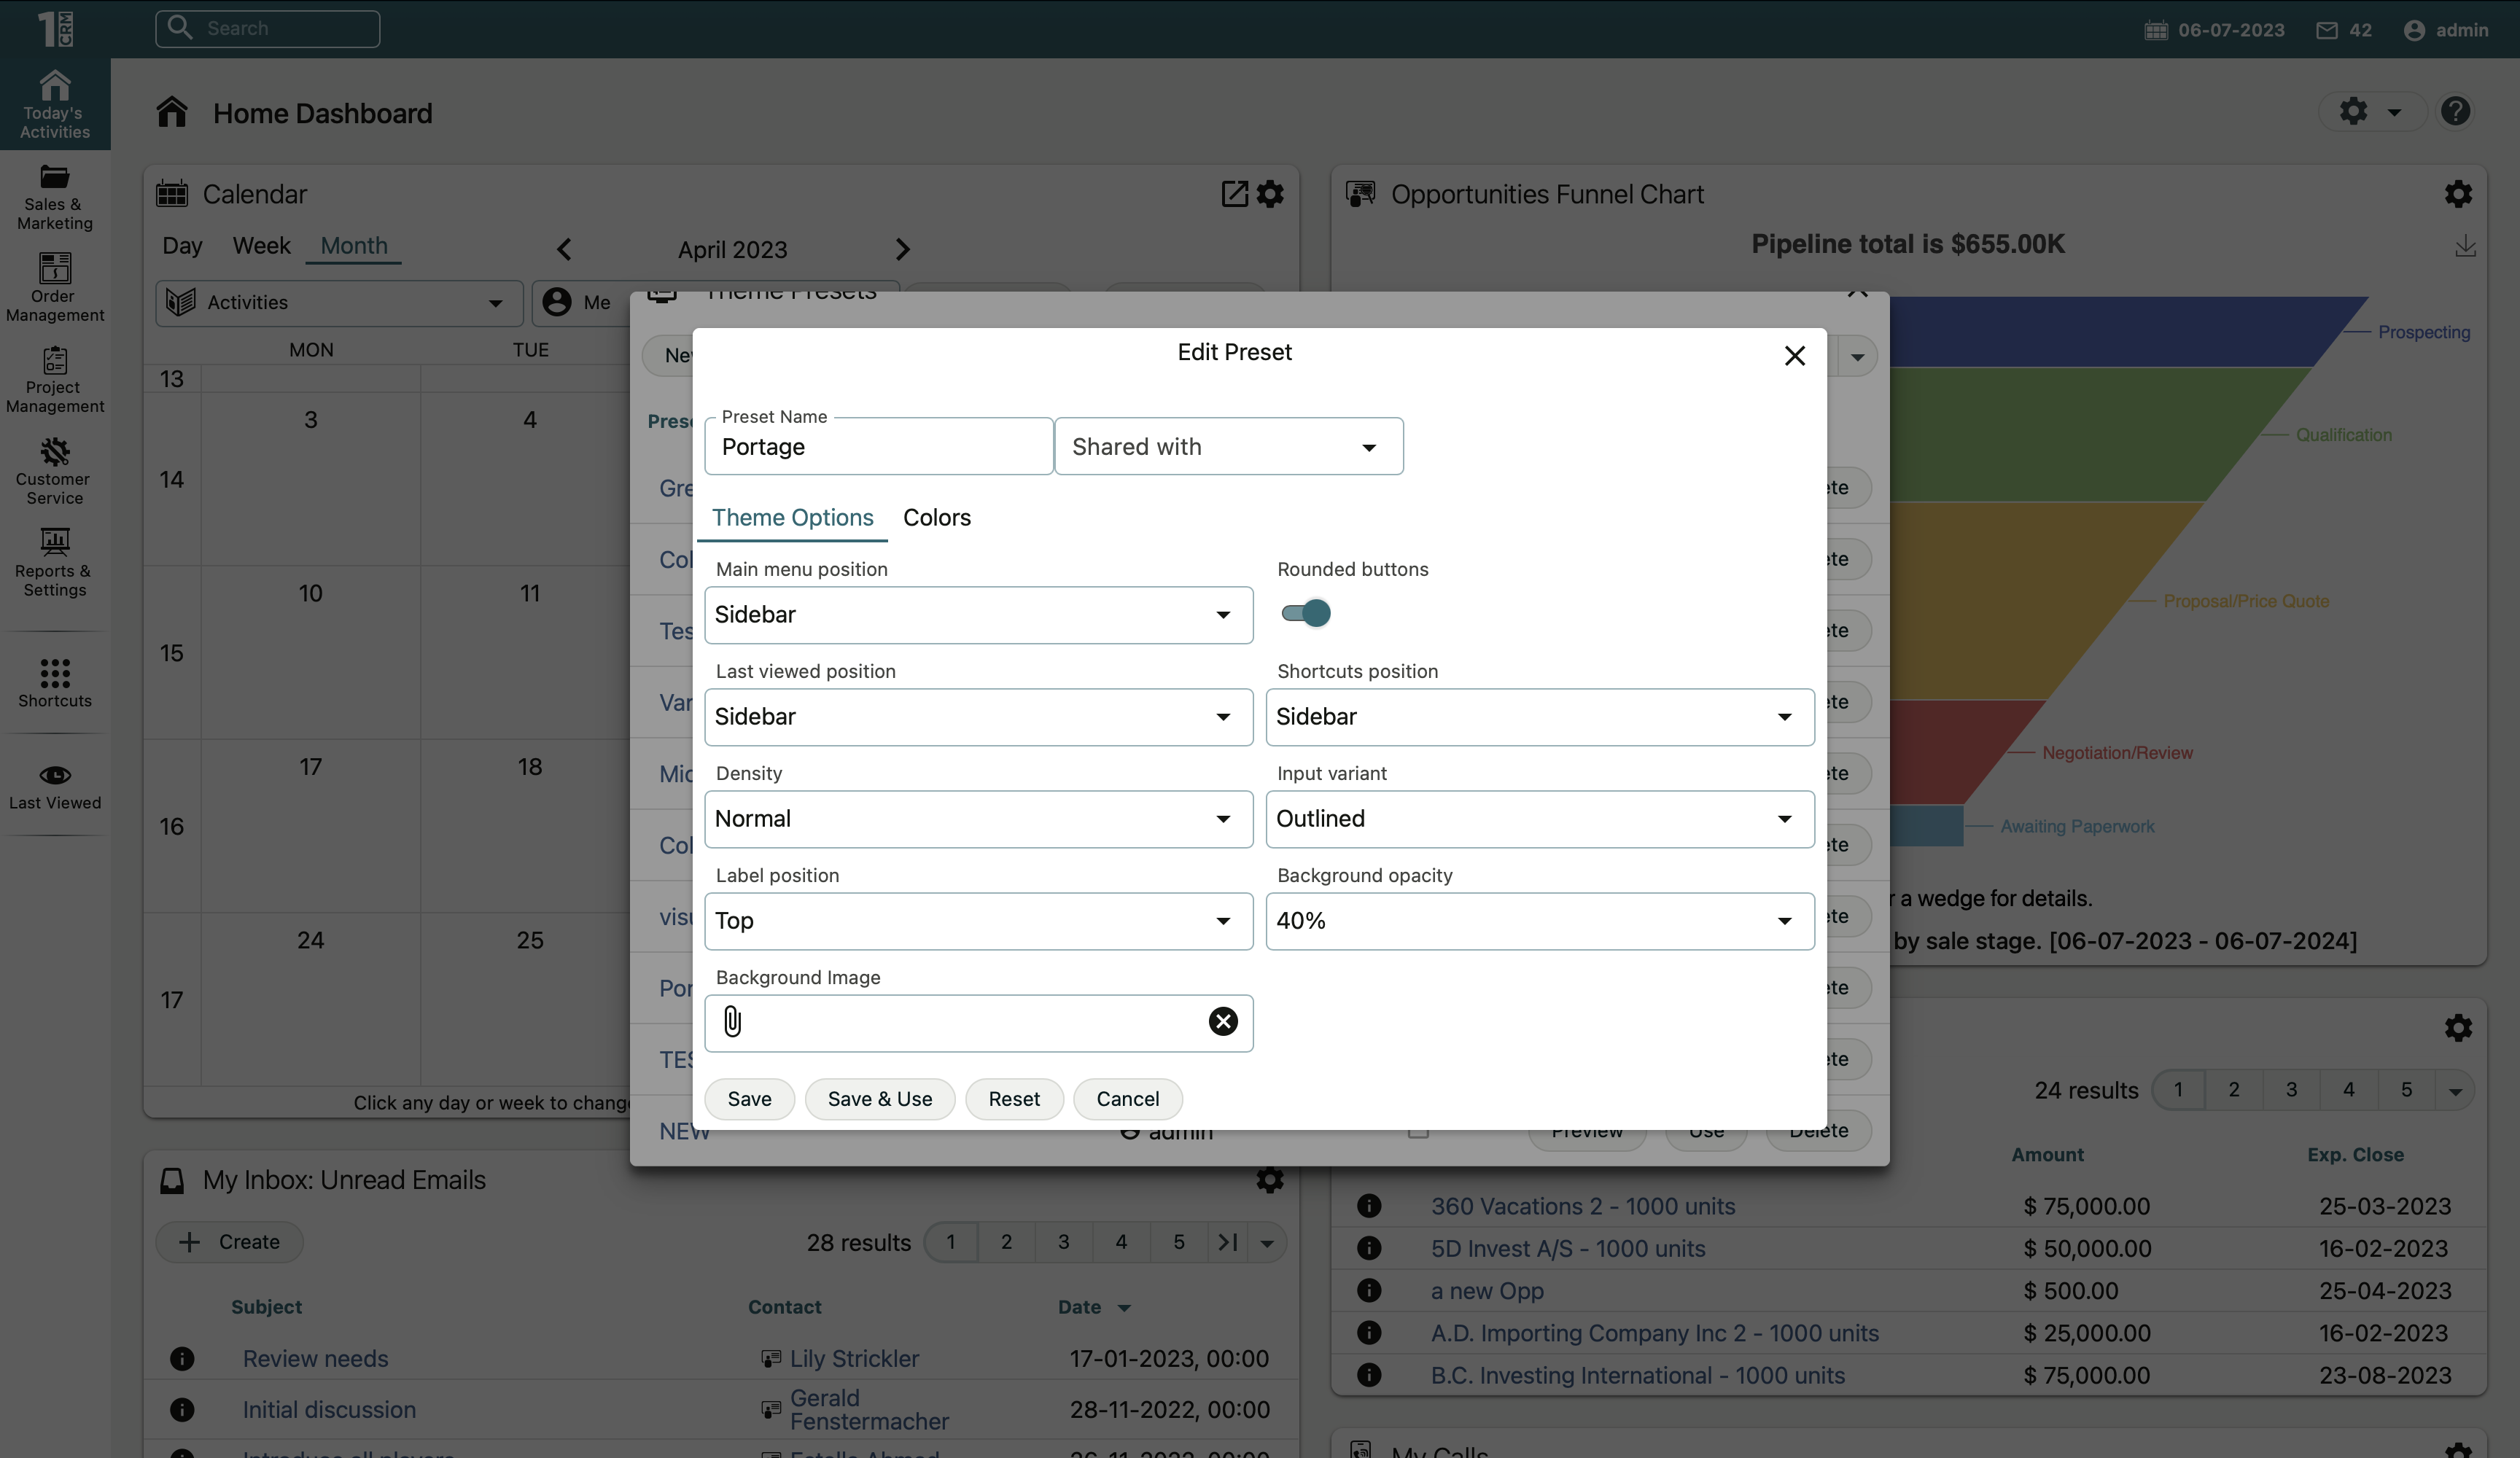Open Calendar panel settings gear
The width and height of the screenshot is (2520, 1458).
[x=1270, y=194]
